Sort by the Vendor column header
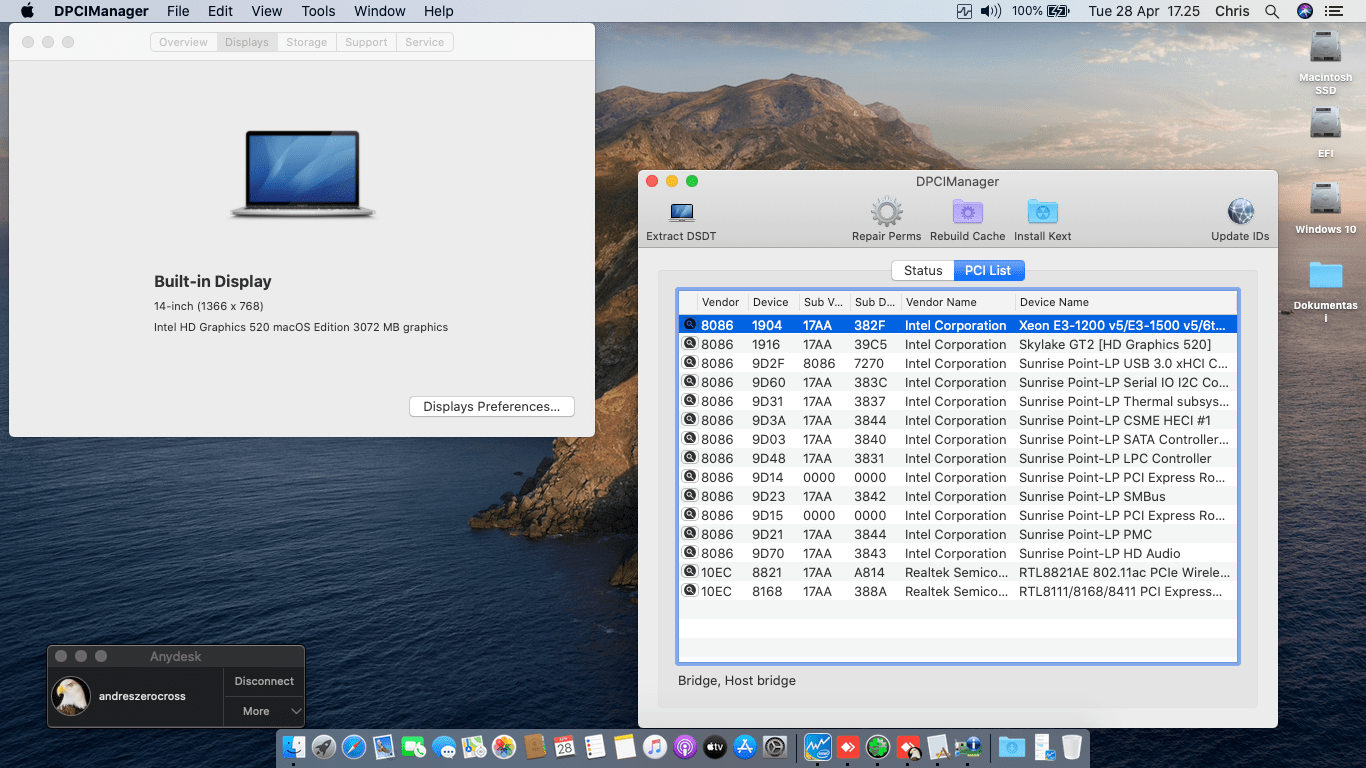Viewport: 1366px width, 768px height. [722, 302]
